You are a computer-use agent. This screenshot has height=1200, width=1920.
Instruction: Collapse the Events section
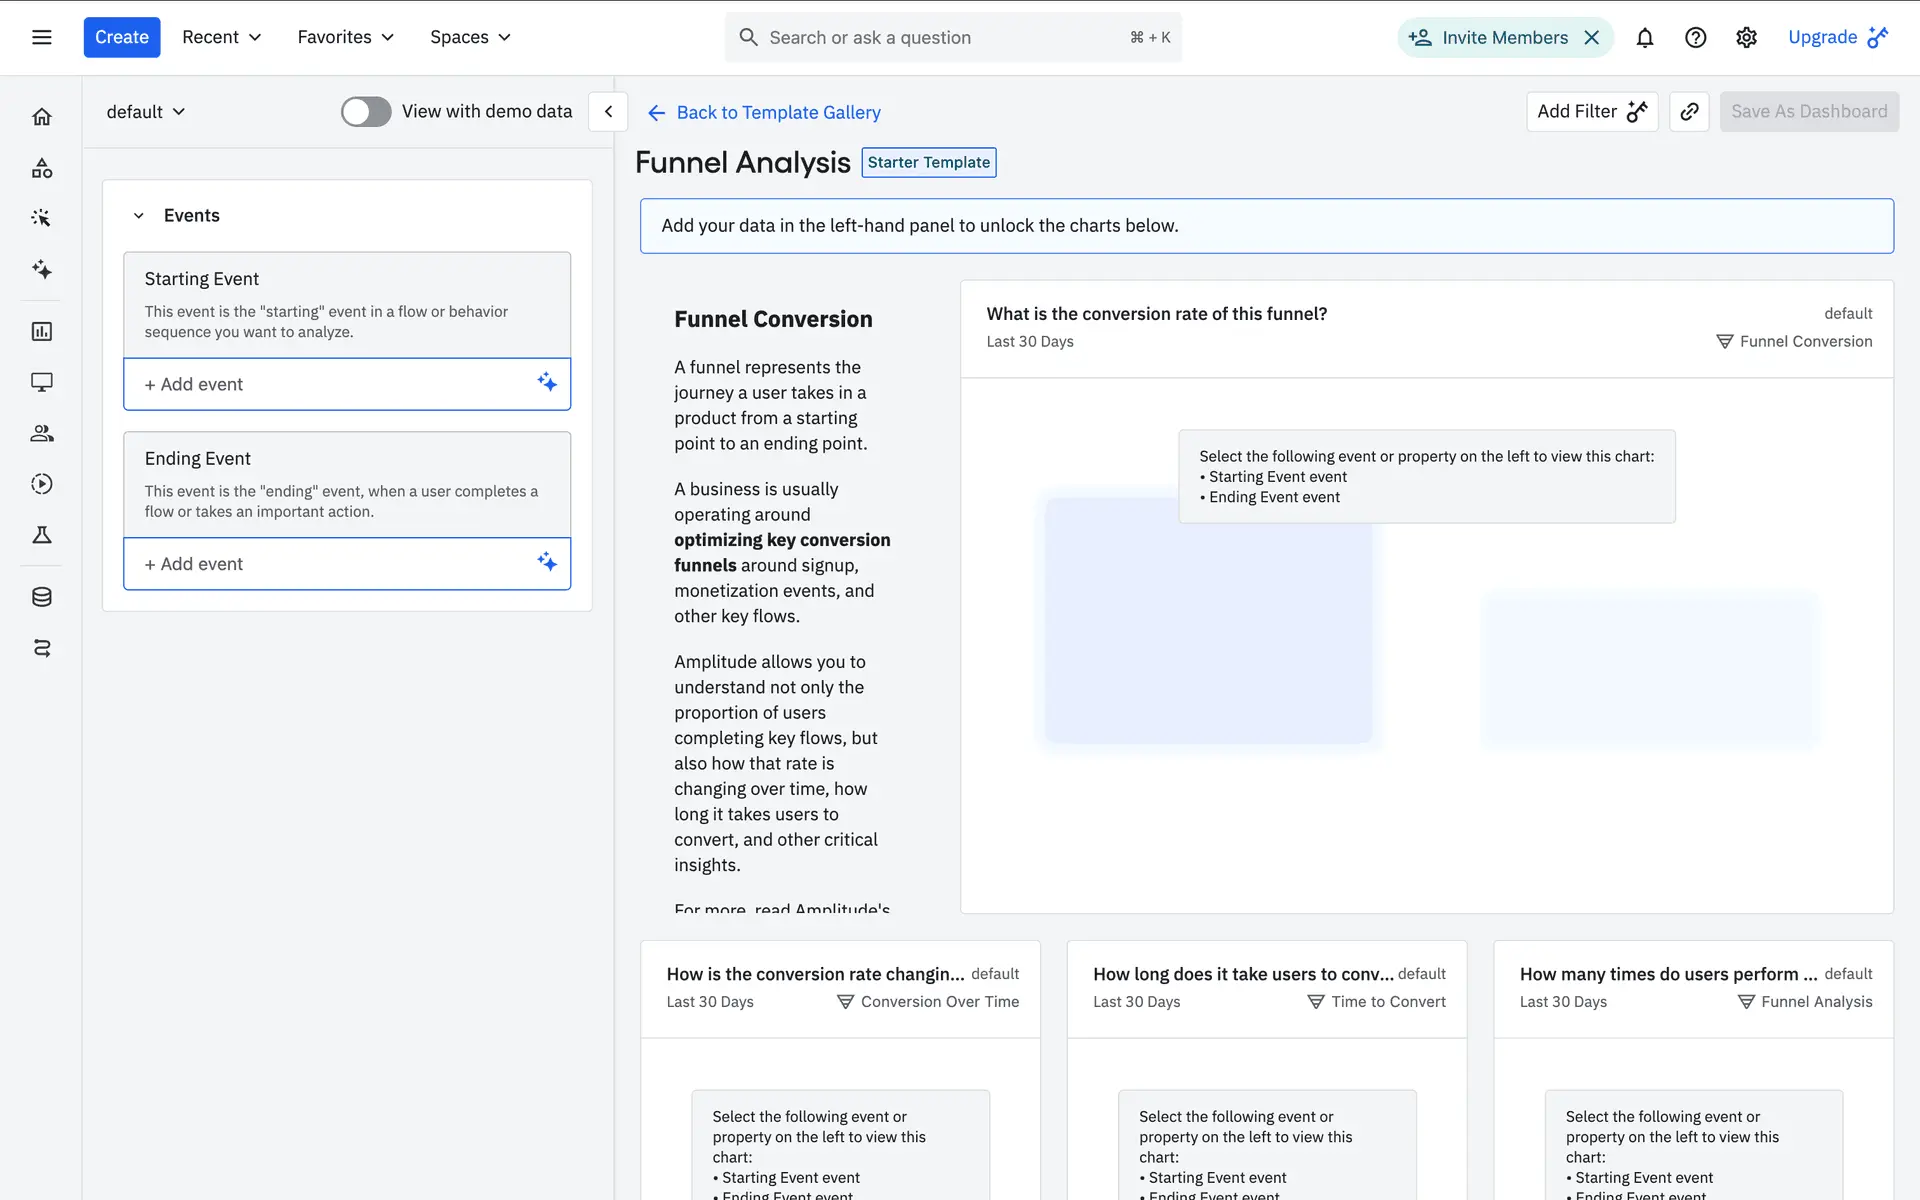pos(139,216)
